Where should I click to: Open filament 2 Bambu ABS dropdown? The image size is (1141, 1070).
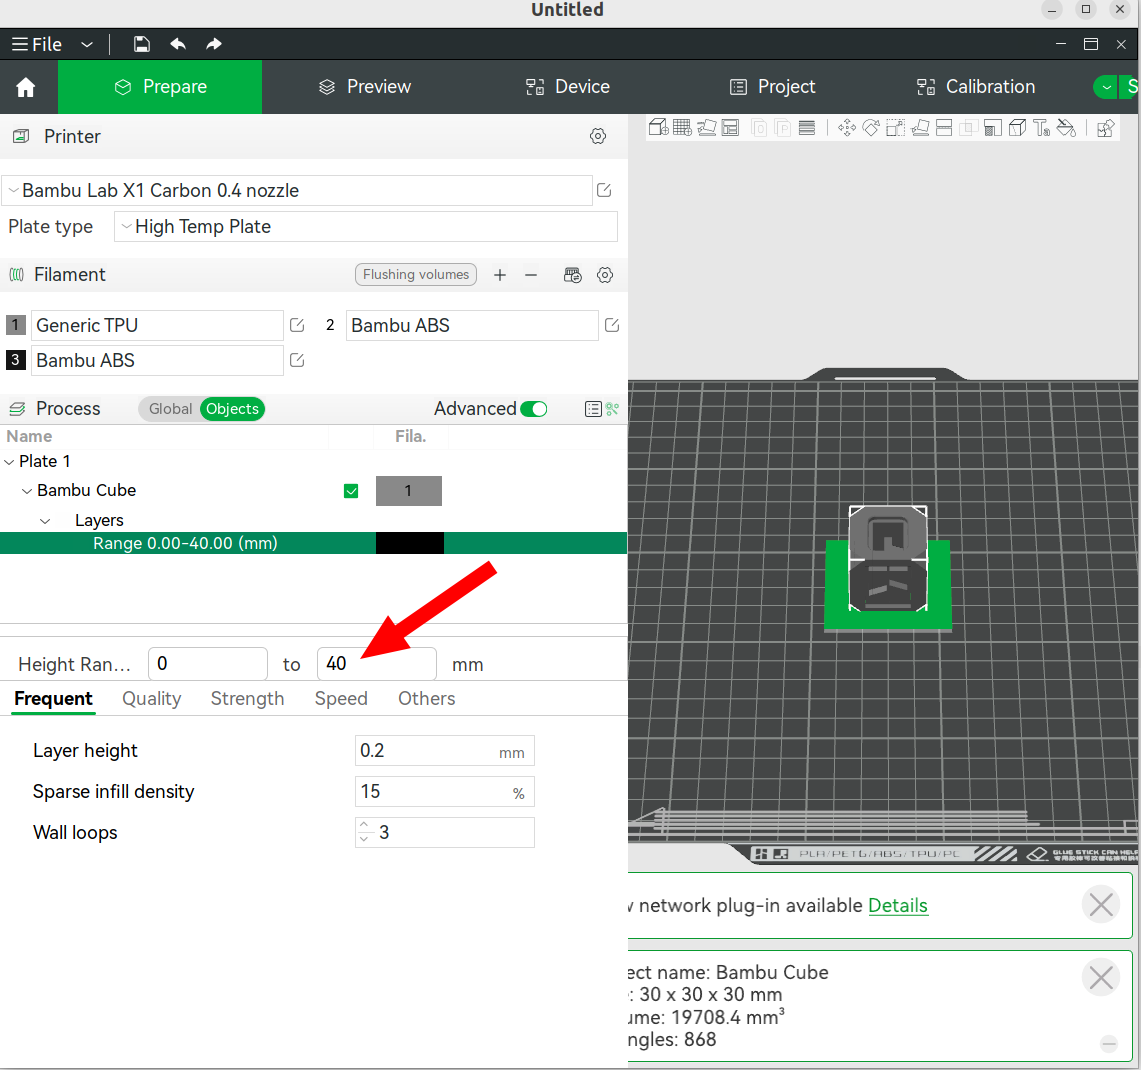click(472, 325)
